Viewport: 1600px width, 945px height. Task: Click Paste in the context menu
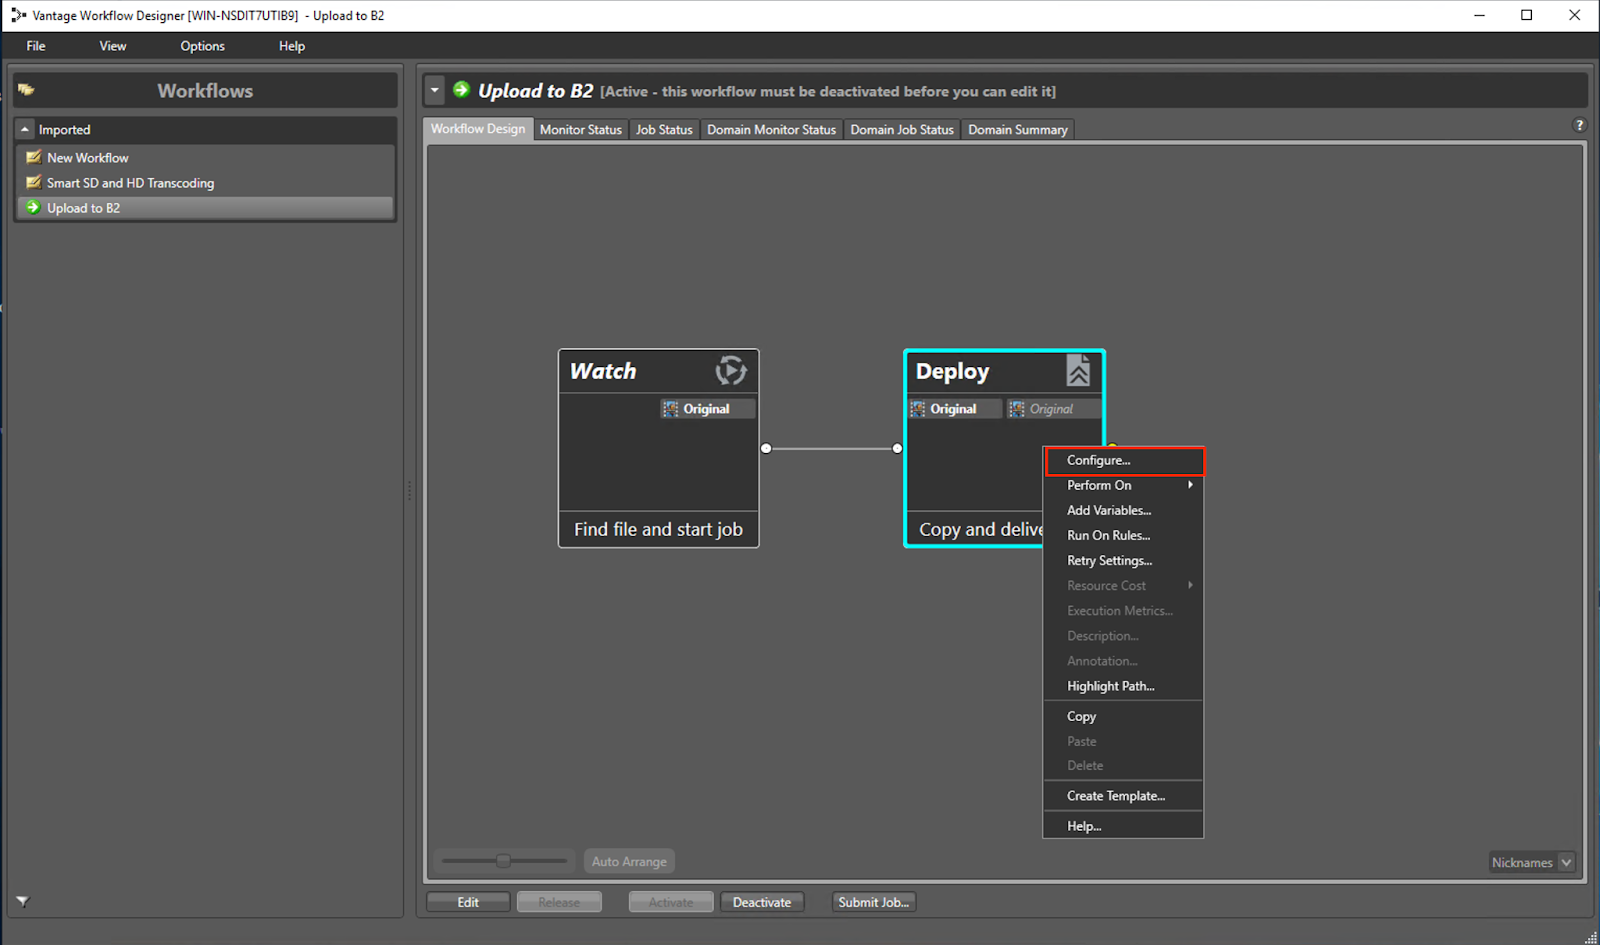coord(1123,741)
